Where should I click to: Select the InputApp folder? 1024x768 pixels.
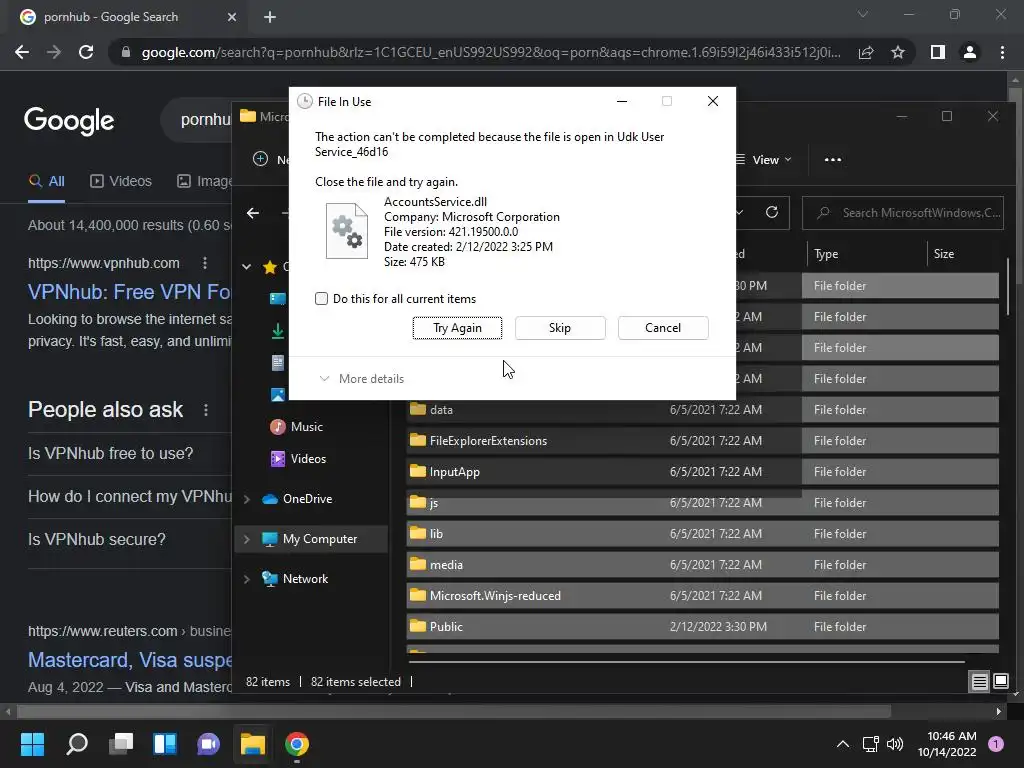tap(702, 472)
